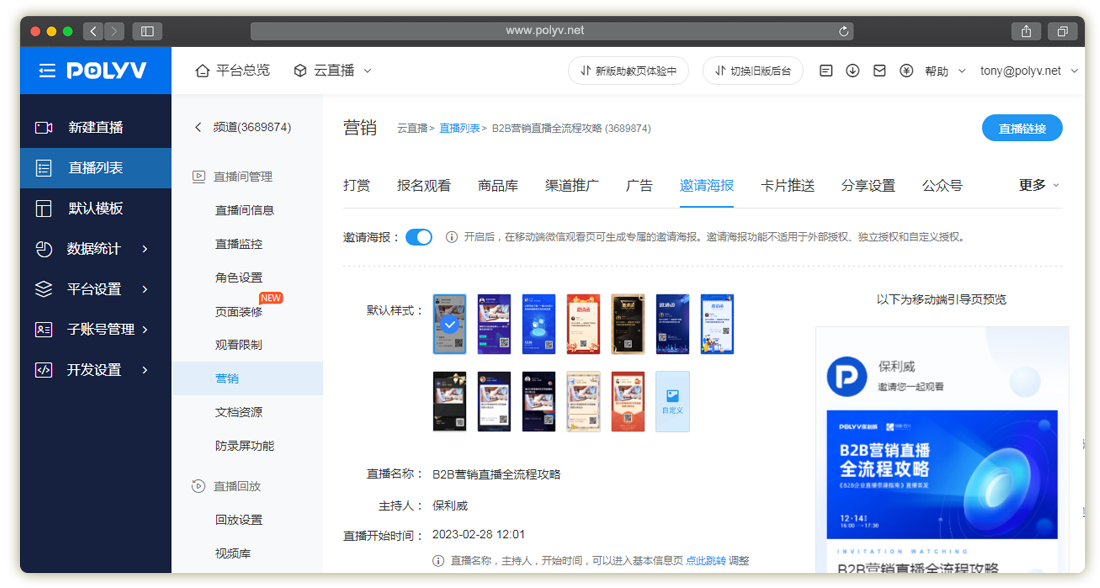Open the 渠道推广 tab

tap(572, 185)
